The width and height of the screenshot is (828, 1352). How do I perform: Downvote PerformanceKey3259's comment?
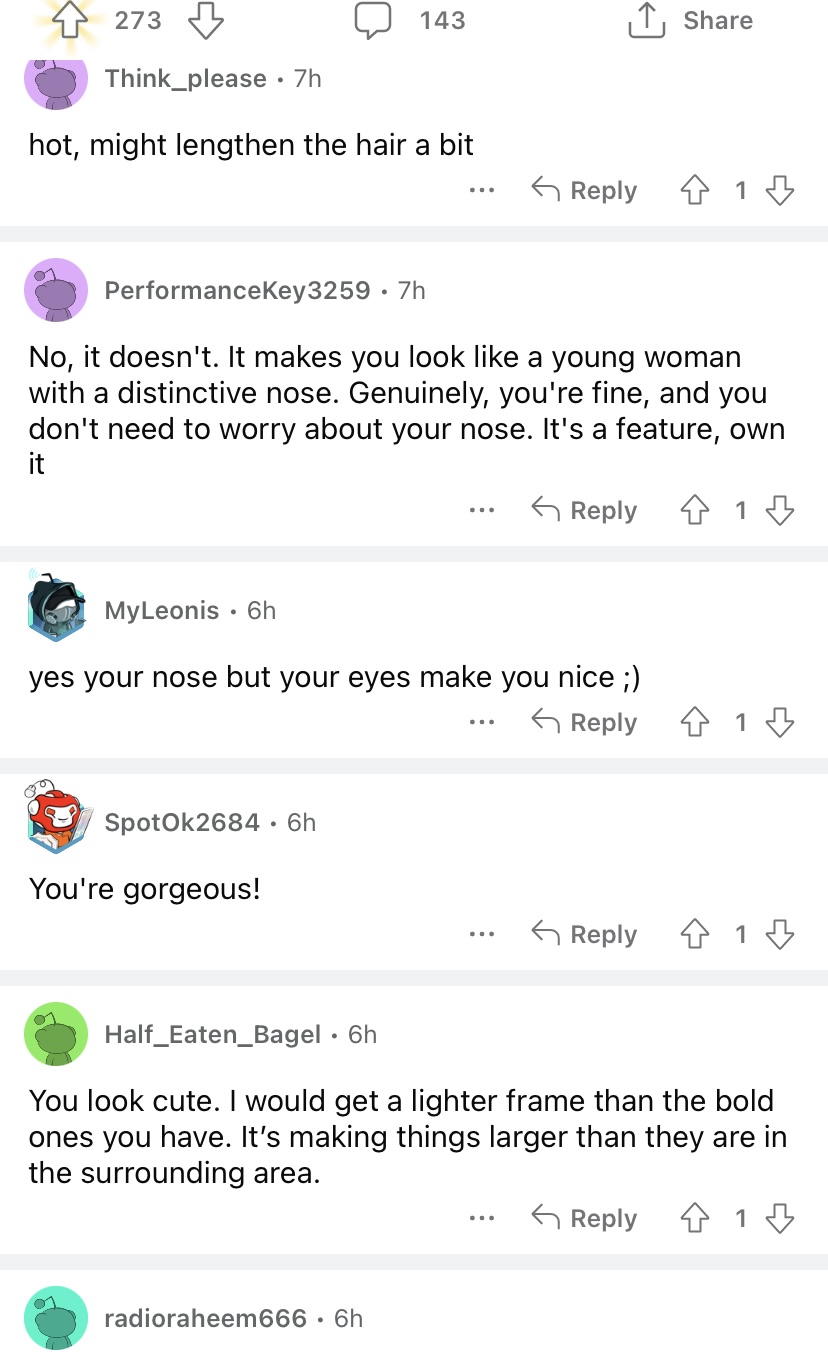[781, 510]
